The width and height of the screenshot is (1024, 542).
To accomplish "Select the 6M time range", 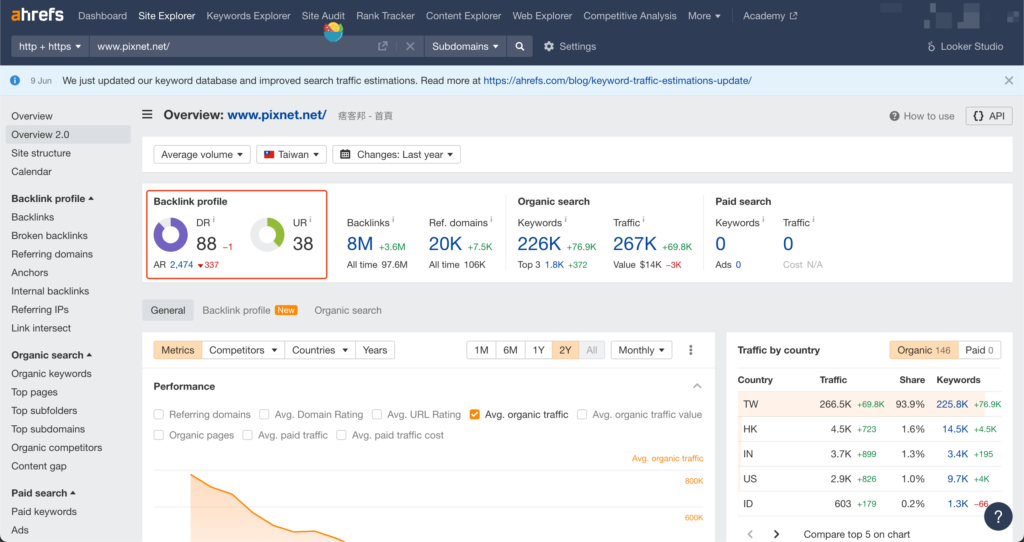I will pyautogui.click(x=510, y=350).
